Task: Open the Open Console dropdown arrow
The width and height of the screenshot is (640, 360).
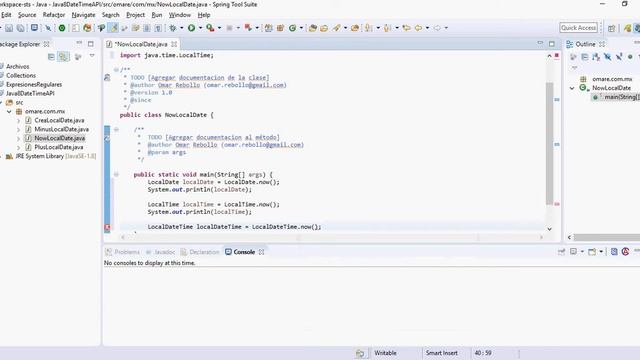Action: pyautogui.click(x=601, y=252)
